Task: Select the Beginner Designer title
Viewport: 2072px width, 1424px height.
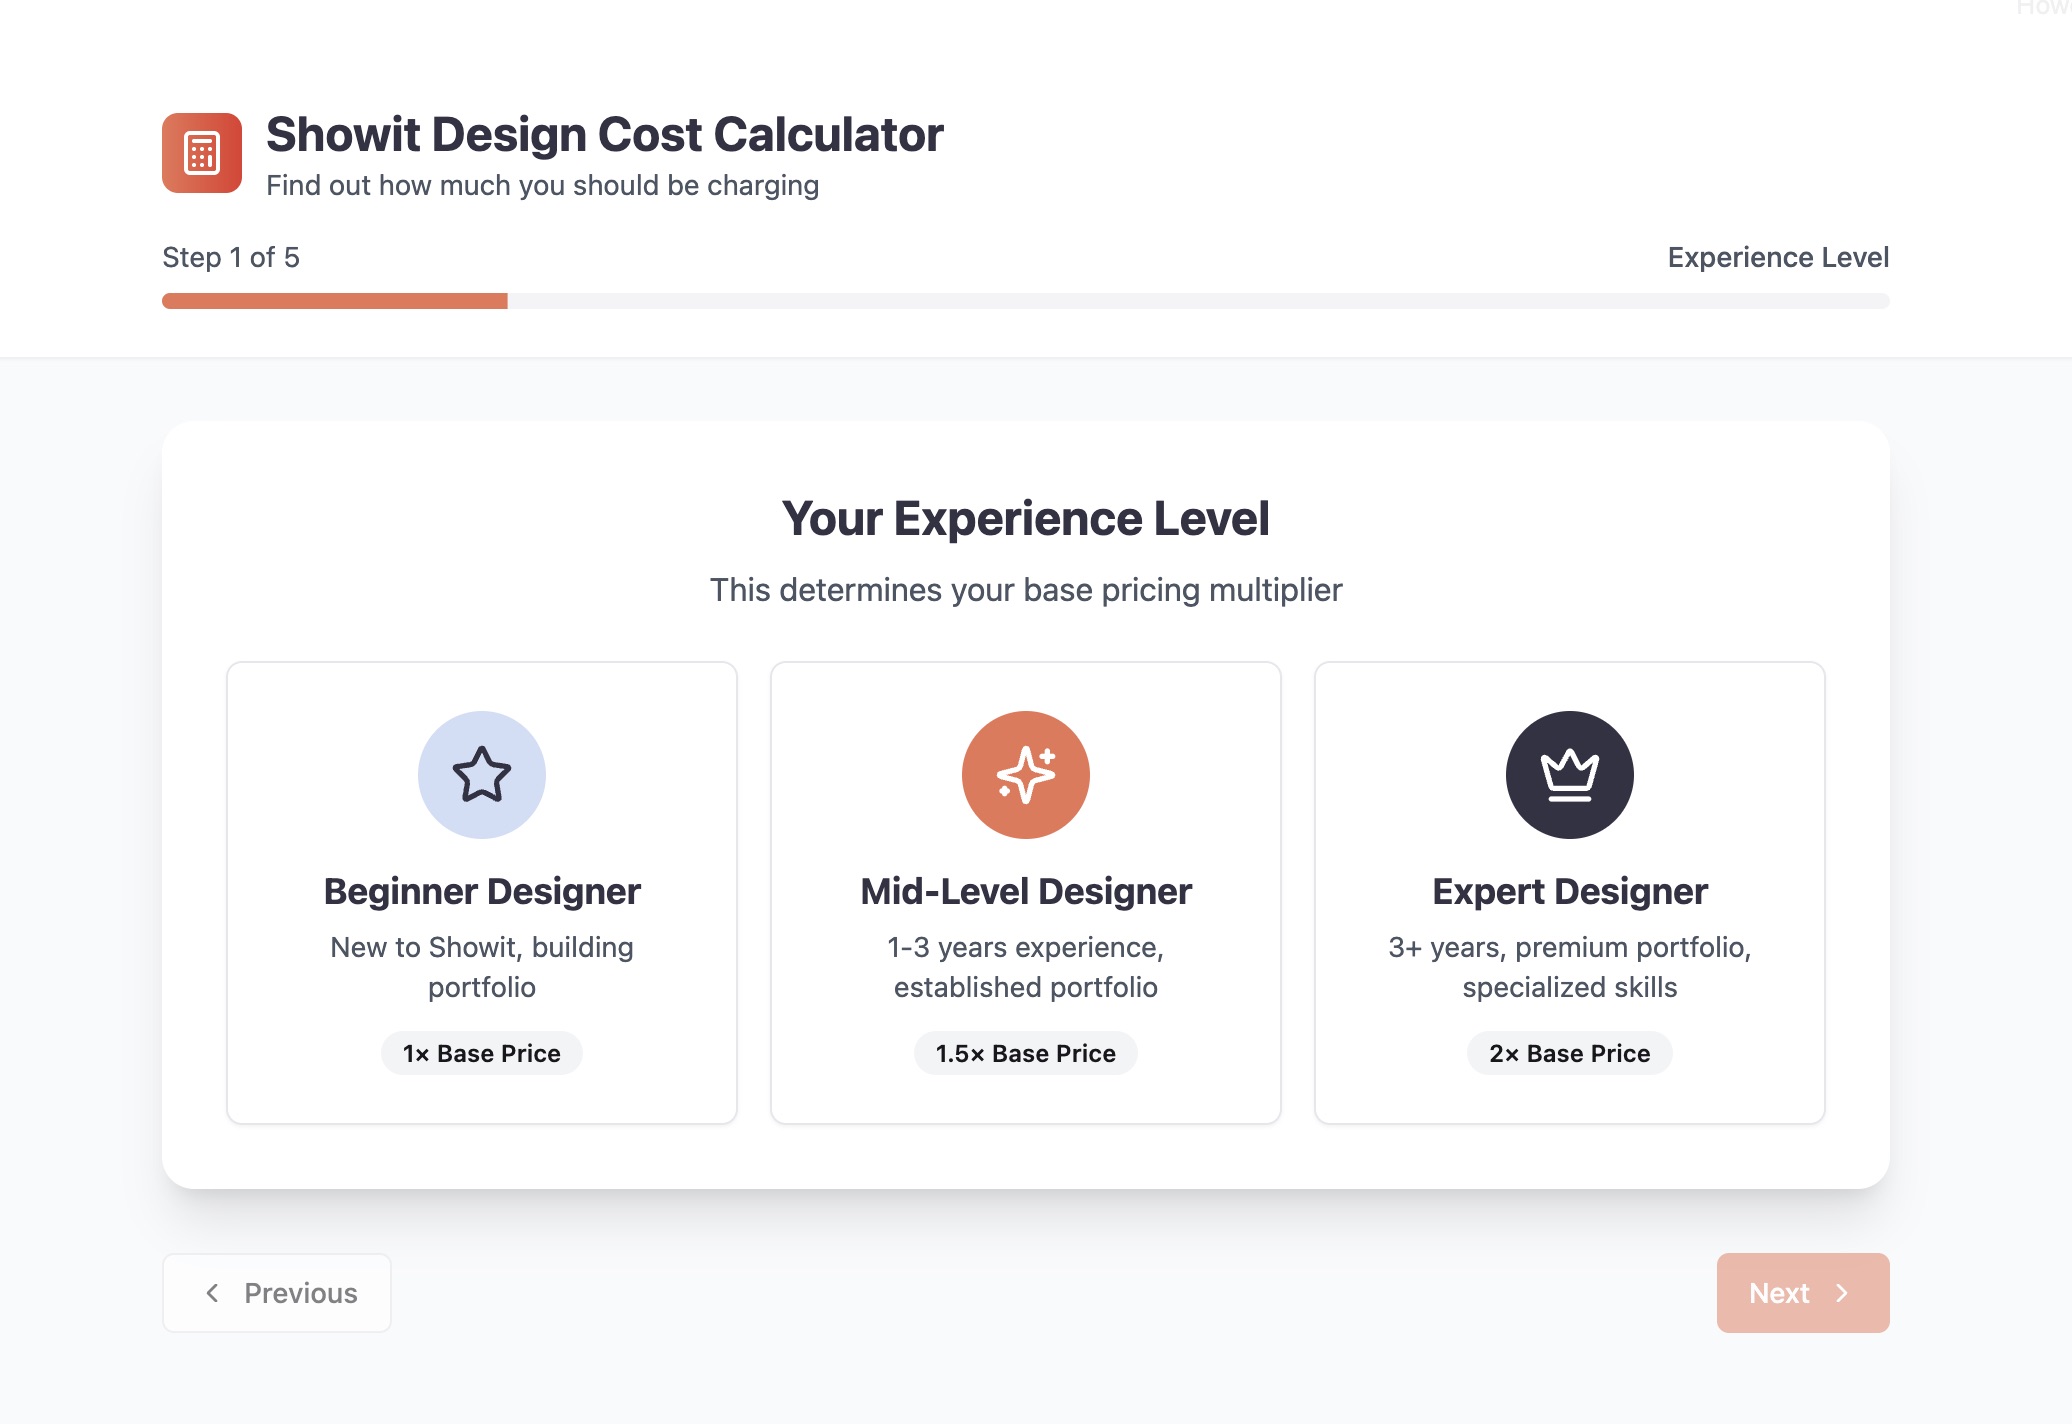Action: point(482,891)
